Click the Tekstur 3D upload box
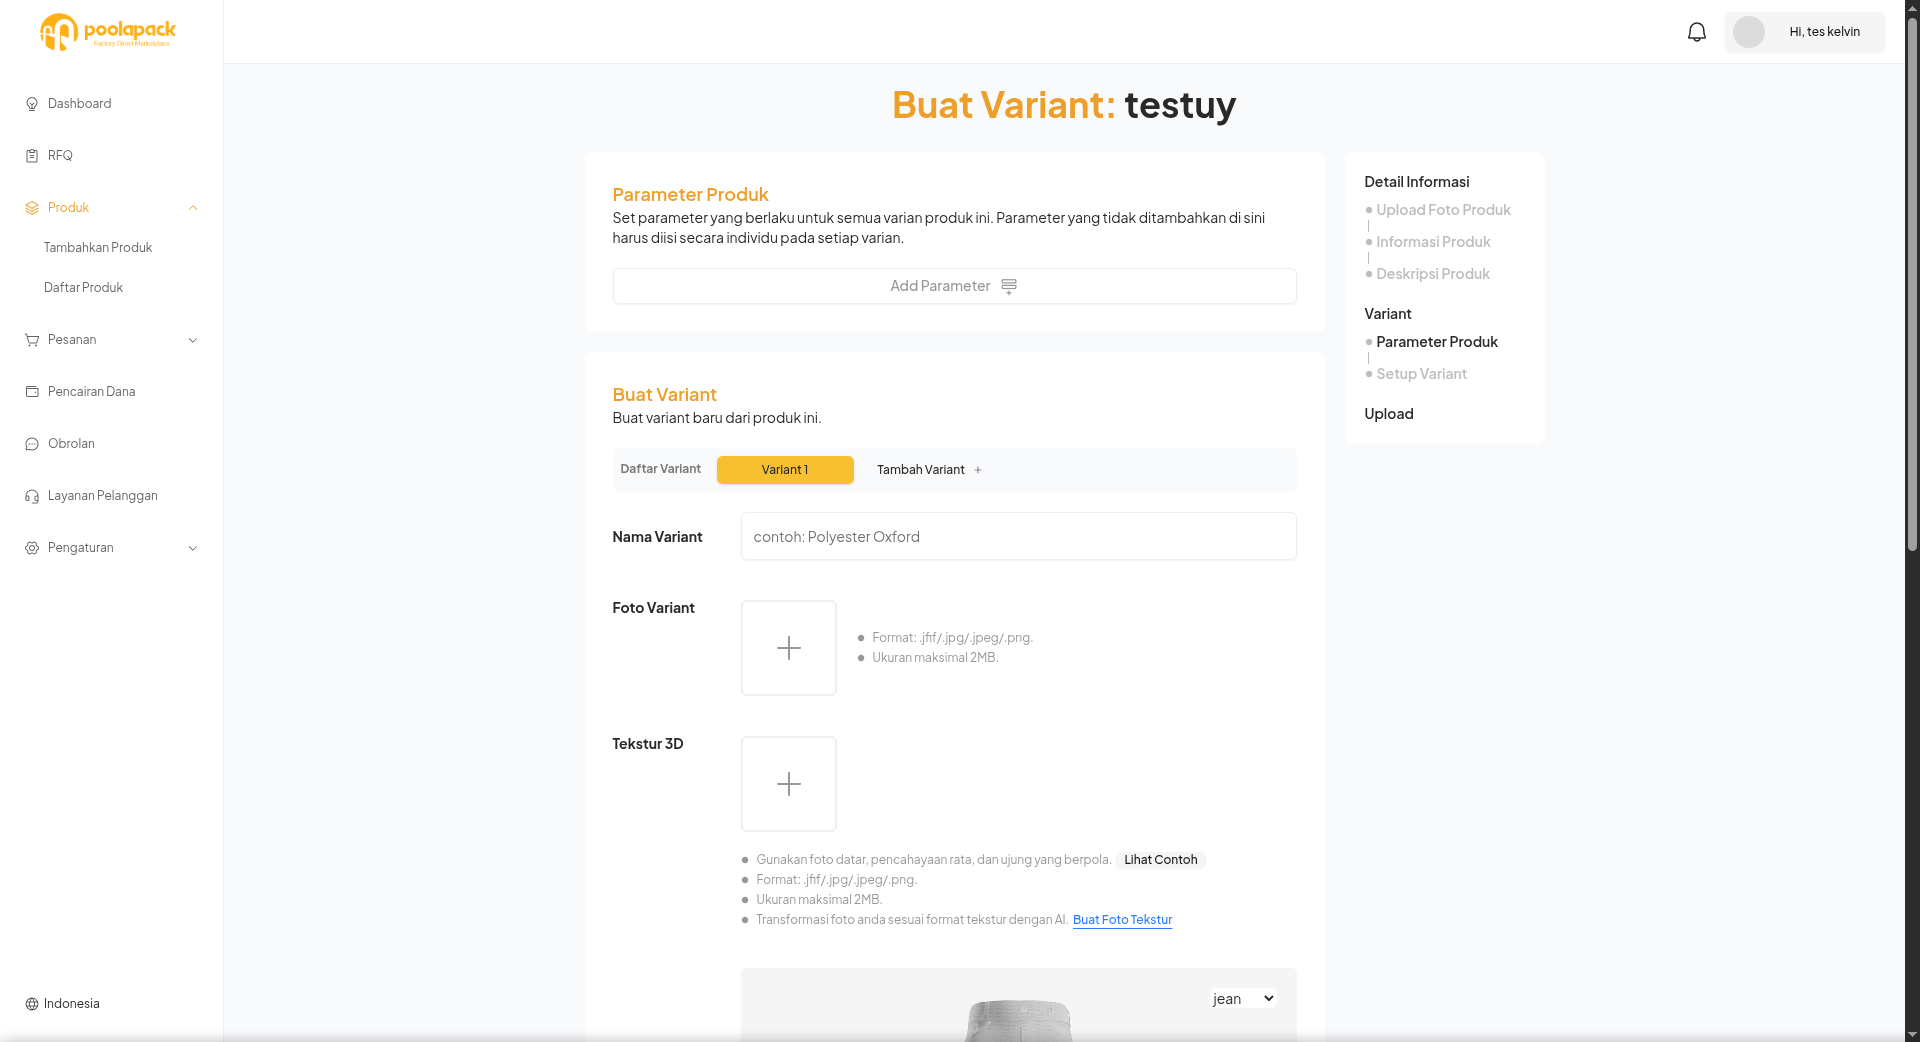The width and height of the screenshot is (1920, 1042). [x=789, y=784]
